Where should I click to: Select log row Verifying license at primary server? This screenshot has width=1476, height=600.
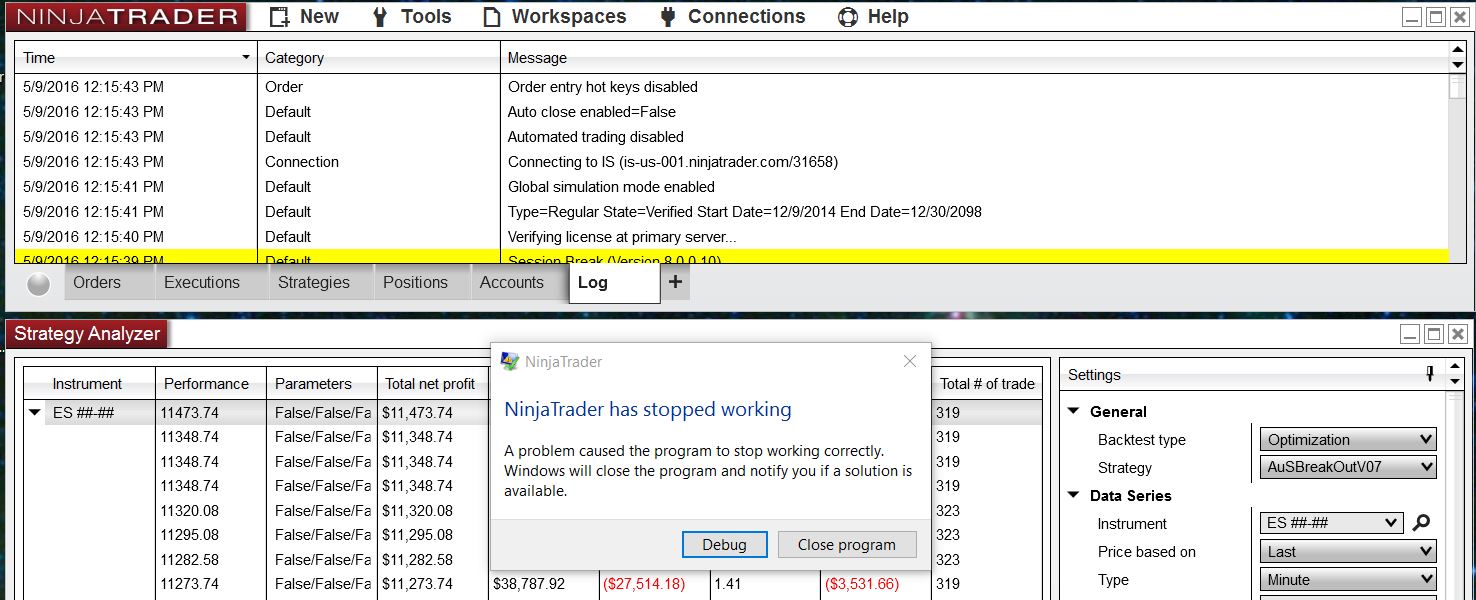[731, 237]
